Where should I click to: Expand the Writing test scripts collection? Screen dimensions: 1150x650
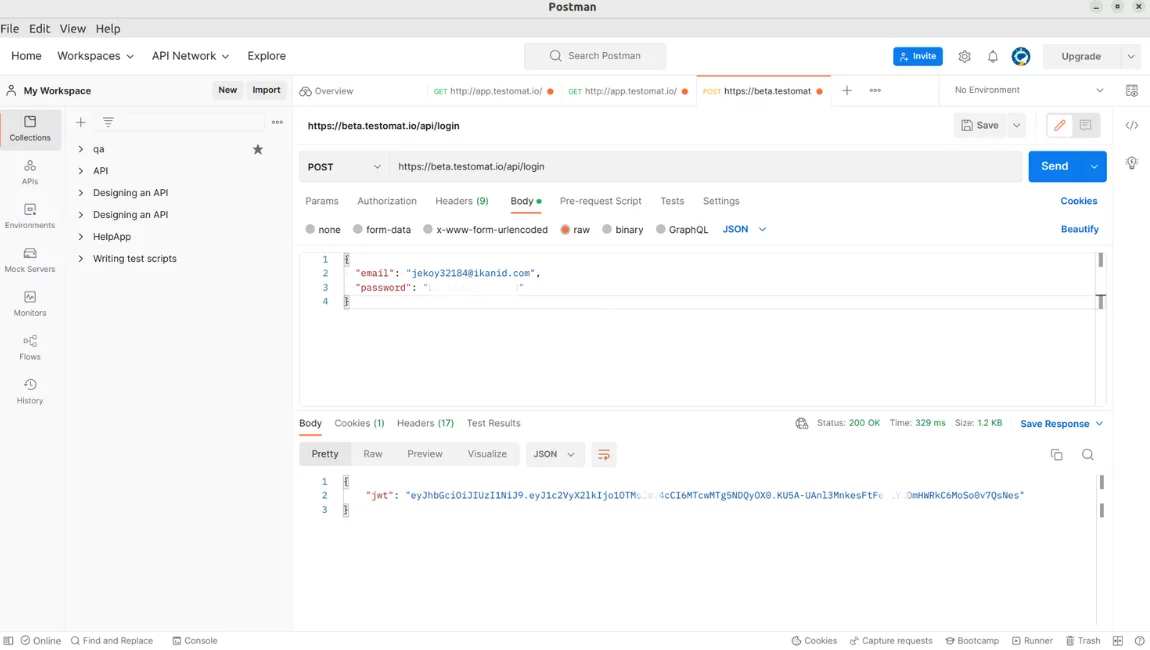pos(81,259)
